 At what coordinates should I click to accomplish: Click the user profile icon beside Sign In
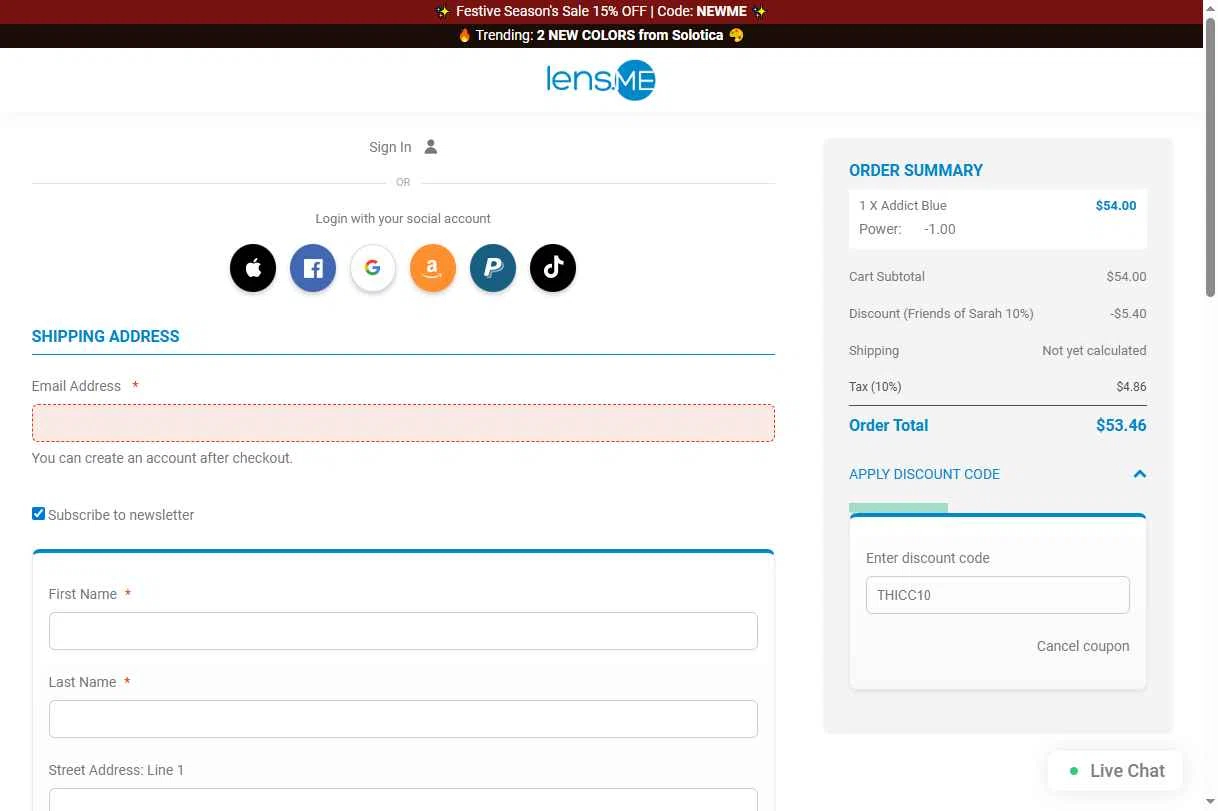point(431,147)
